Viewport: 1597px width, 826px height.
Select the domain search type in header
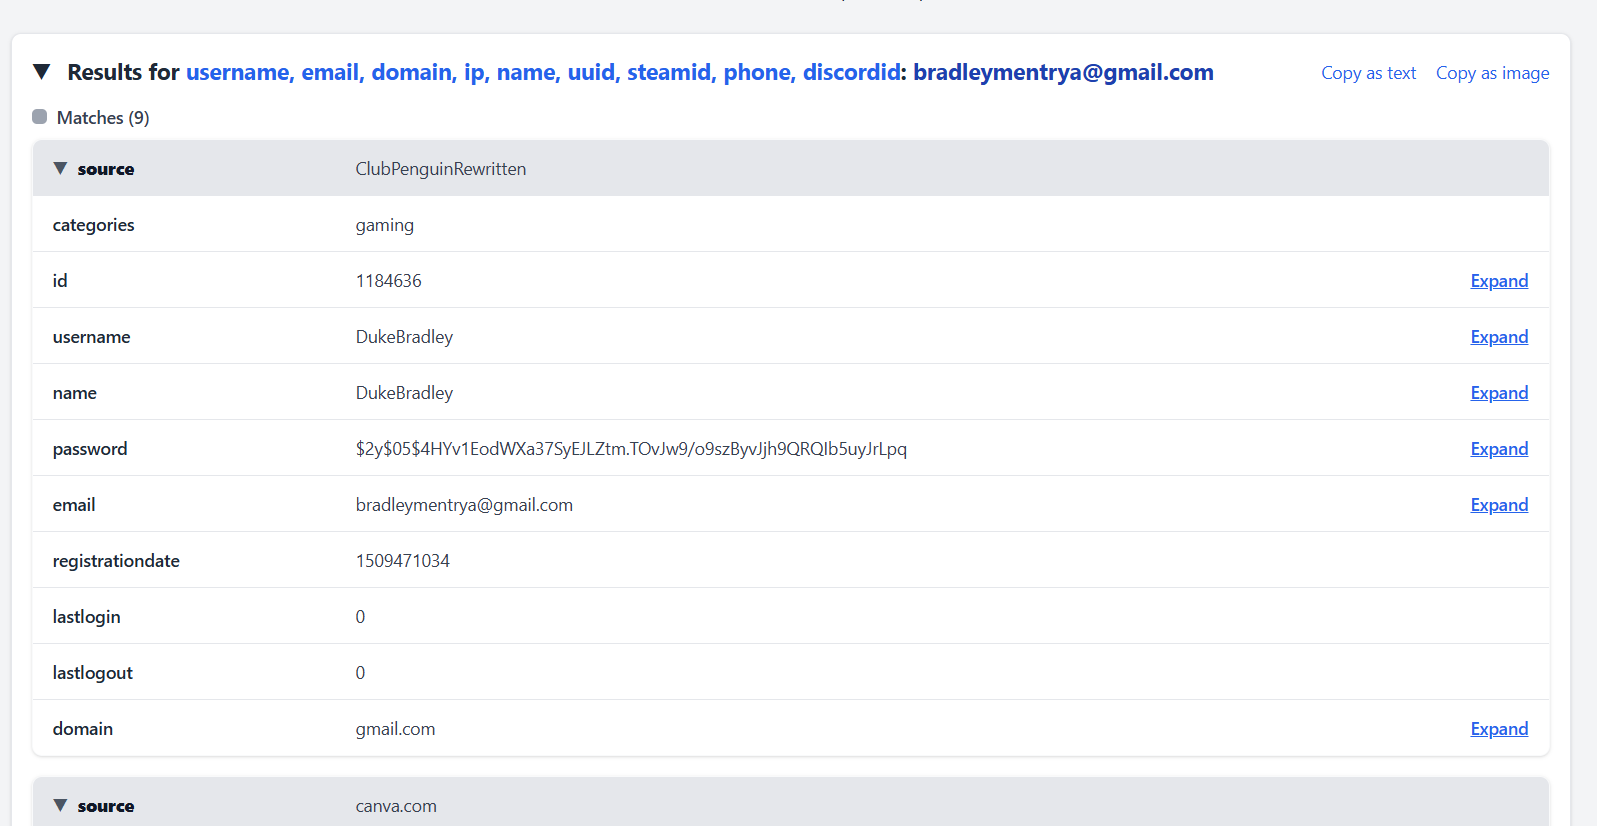point(411,73)
